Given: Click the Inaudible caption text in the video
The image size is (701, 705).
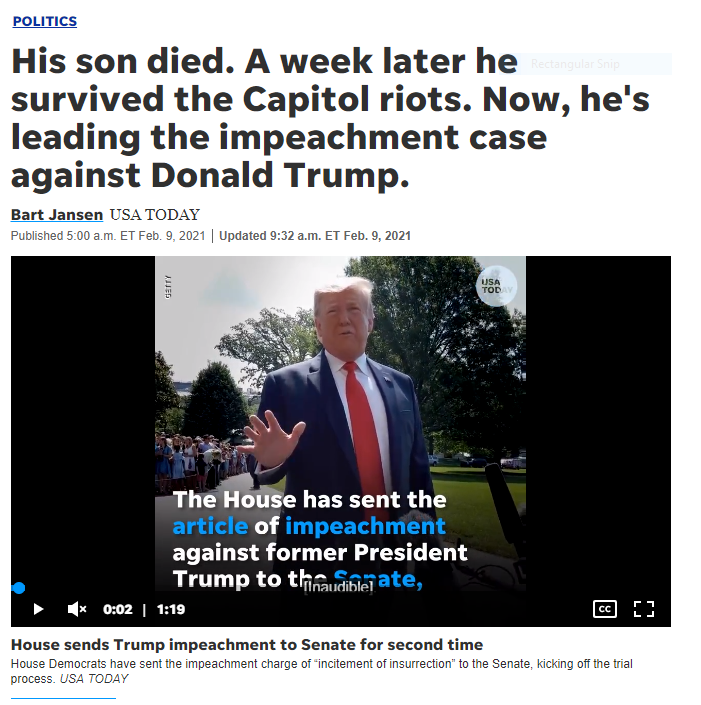Looking at the screenshot, I should tap(339, 587).
